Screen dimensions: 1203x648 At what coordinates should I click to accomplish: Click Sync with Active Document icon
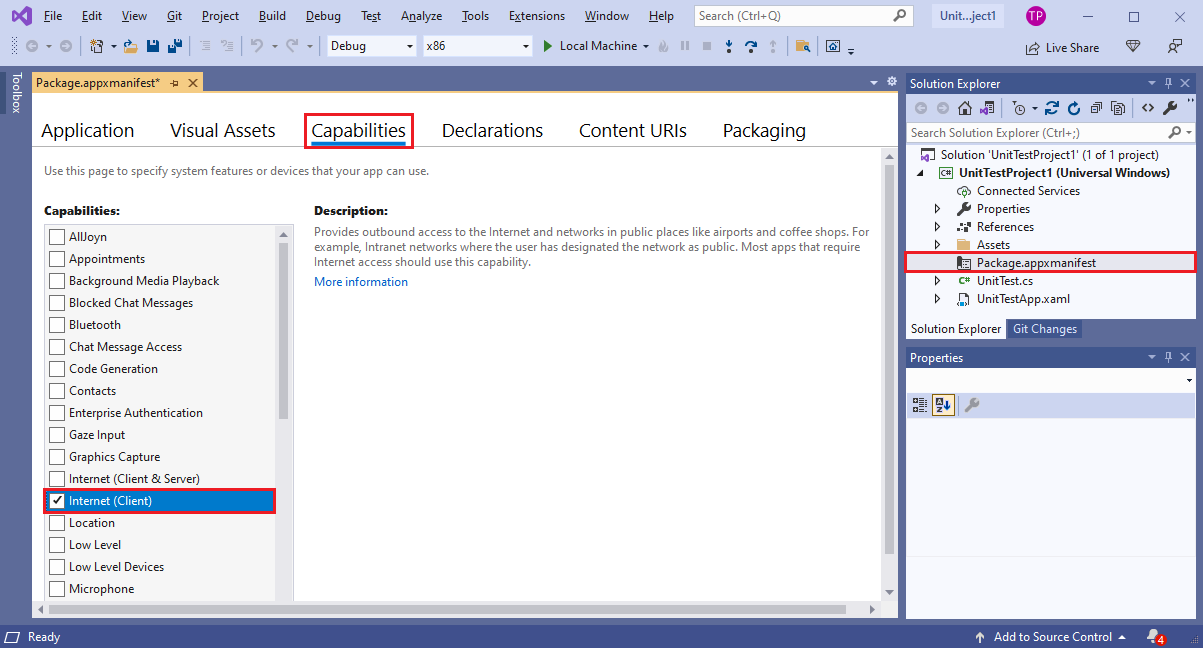[1051, 108]
